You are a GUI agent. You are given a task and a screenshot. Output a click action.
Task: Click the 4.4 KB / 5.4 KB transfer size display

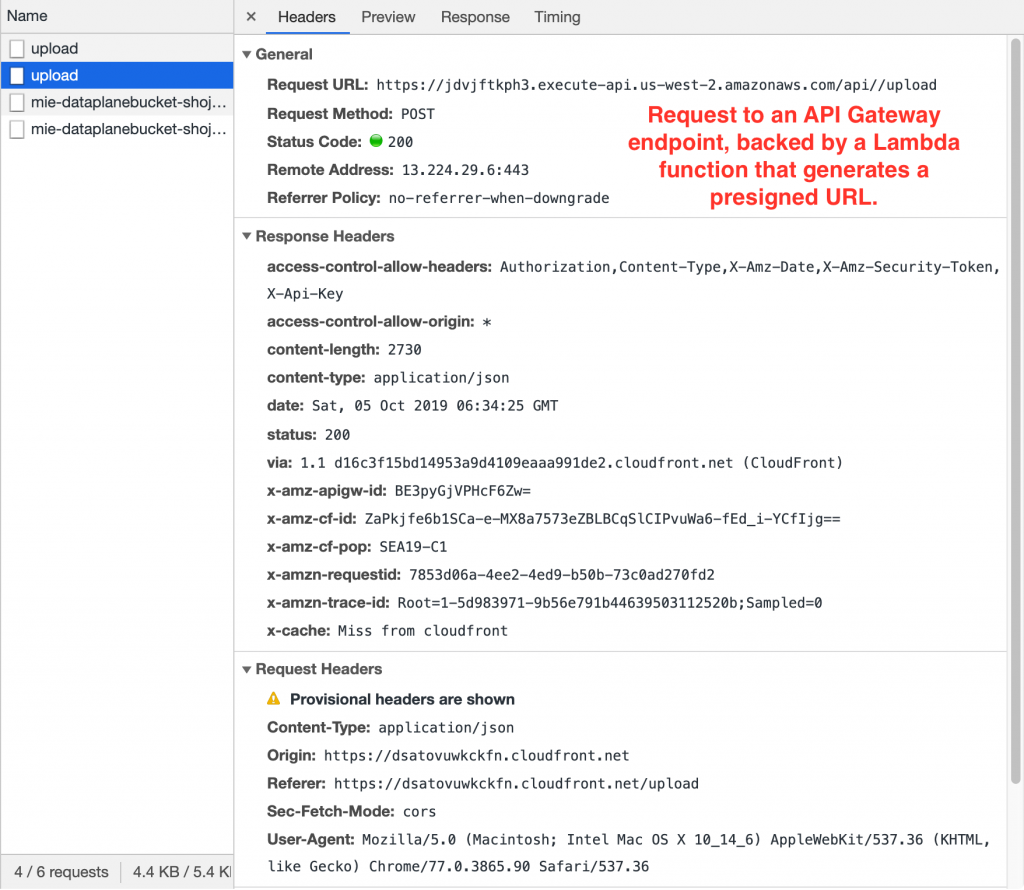pyautogui.click(x=180, y=872)
